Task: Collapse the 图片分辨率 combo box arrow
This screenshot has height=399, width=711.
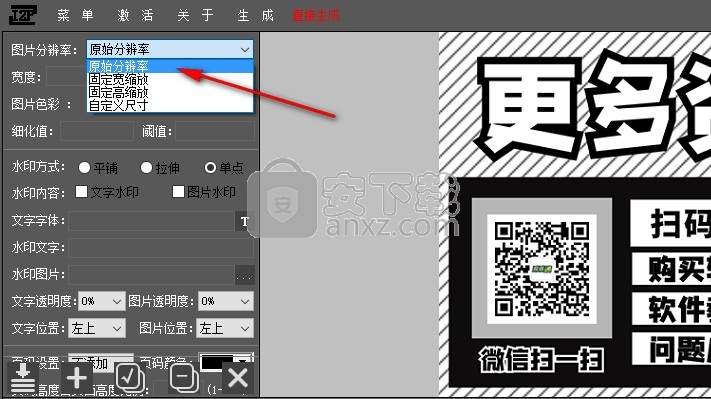Action: coord(245,49)
